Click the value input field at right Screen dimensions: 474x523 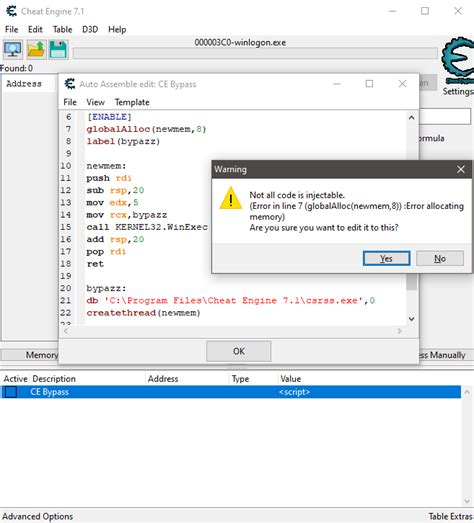click(x=445, y=117)
